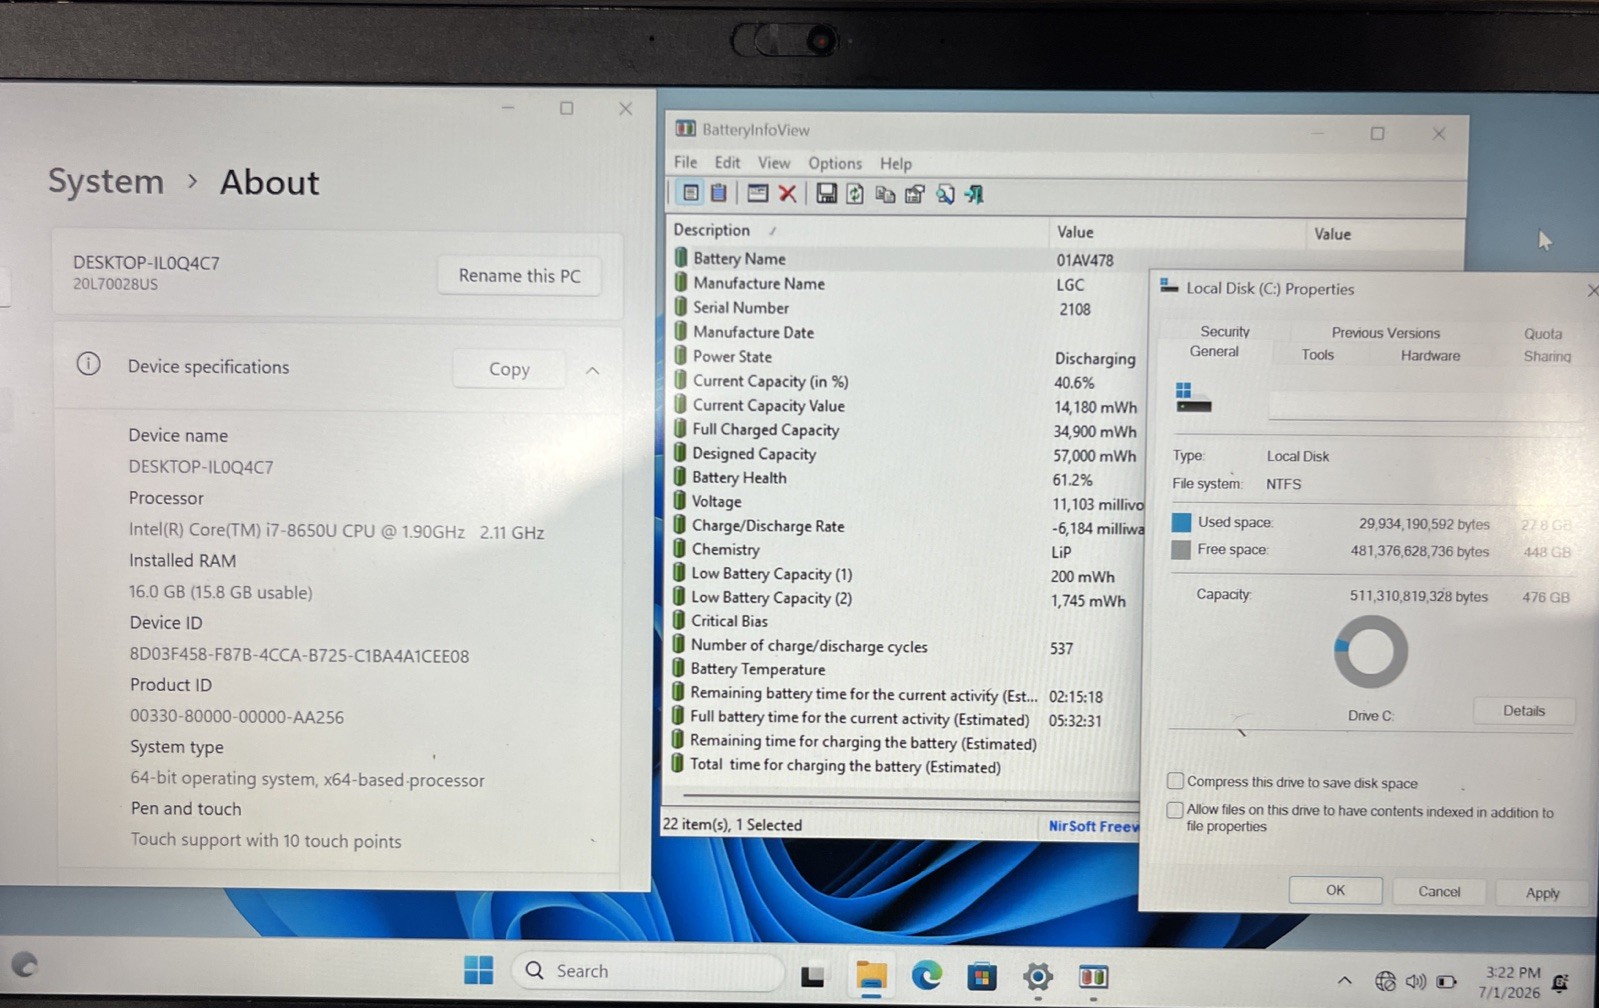The height and width of the screenshot is (1008, 1599).
Task: Open the Properties toolbar icon in BatteryInfoView
Action: click(x=914, y=194)
